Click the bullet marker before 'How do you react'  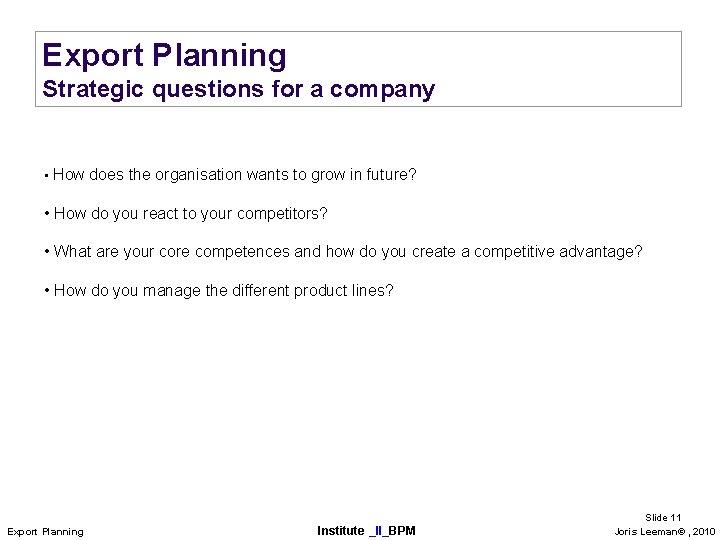coord(47,214)
